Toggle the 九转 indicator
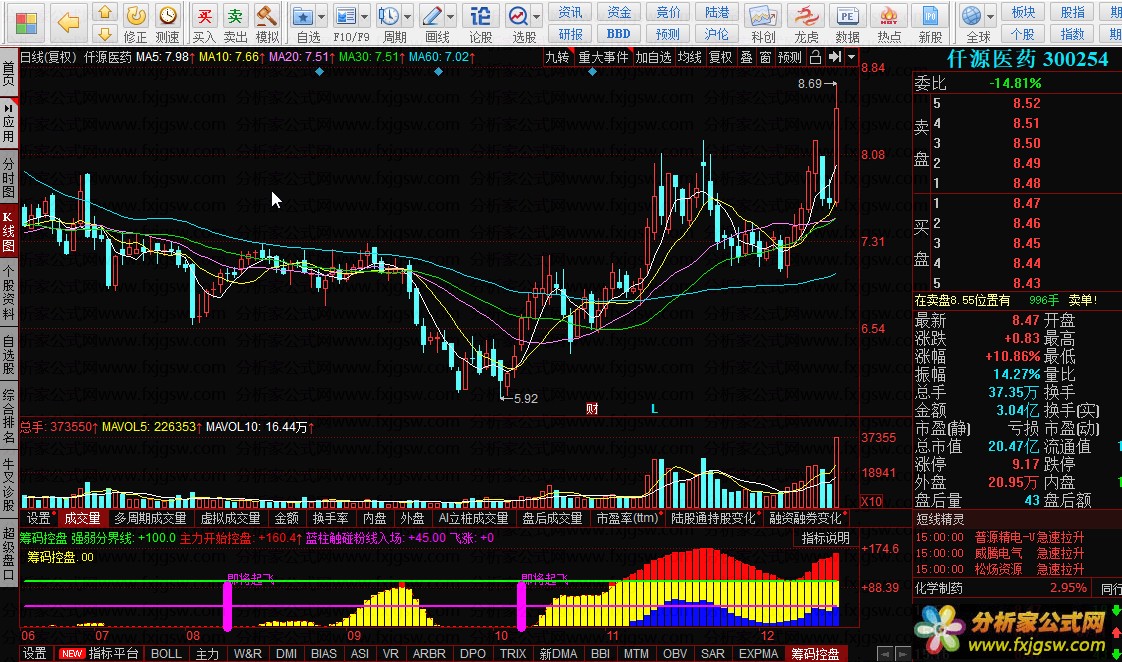This screenshot has height=662, width=1122. click(x=557, y=57)
